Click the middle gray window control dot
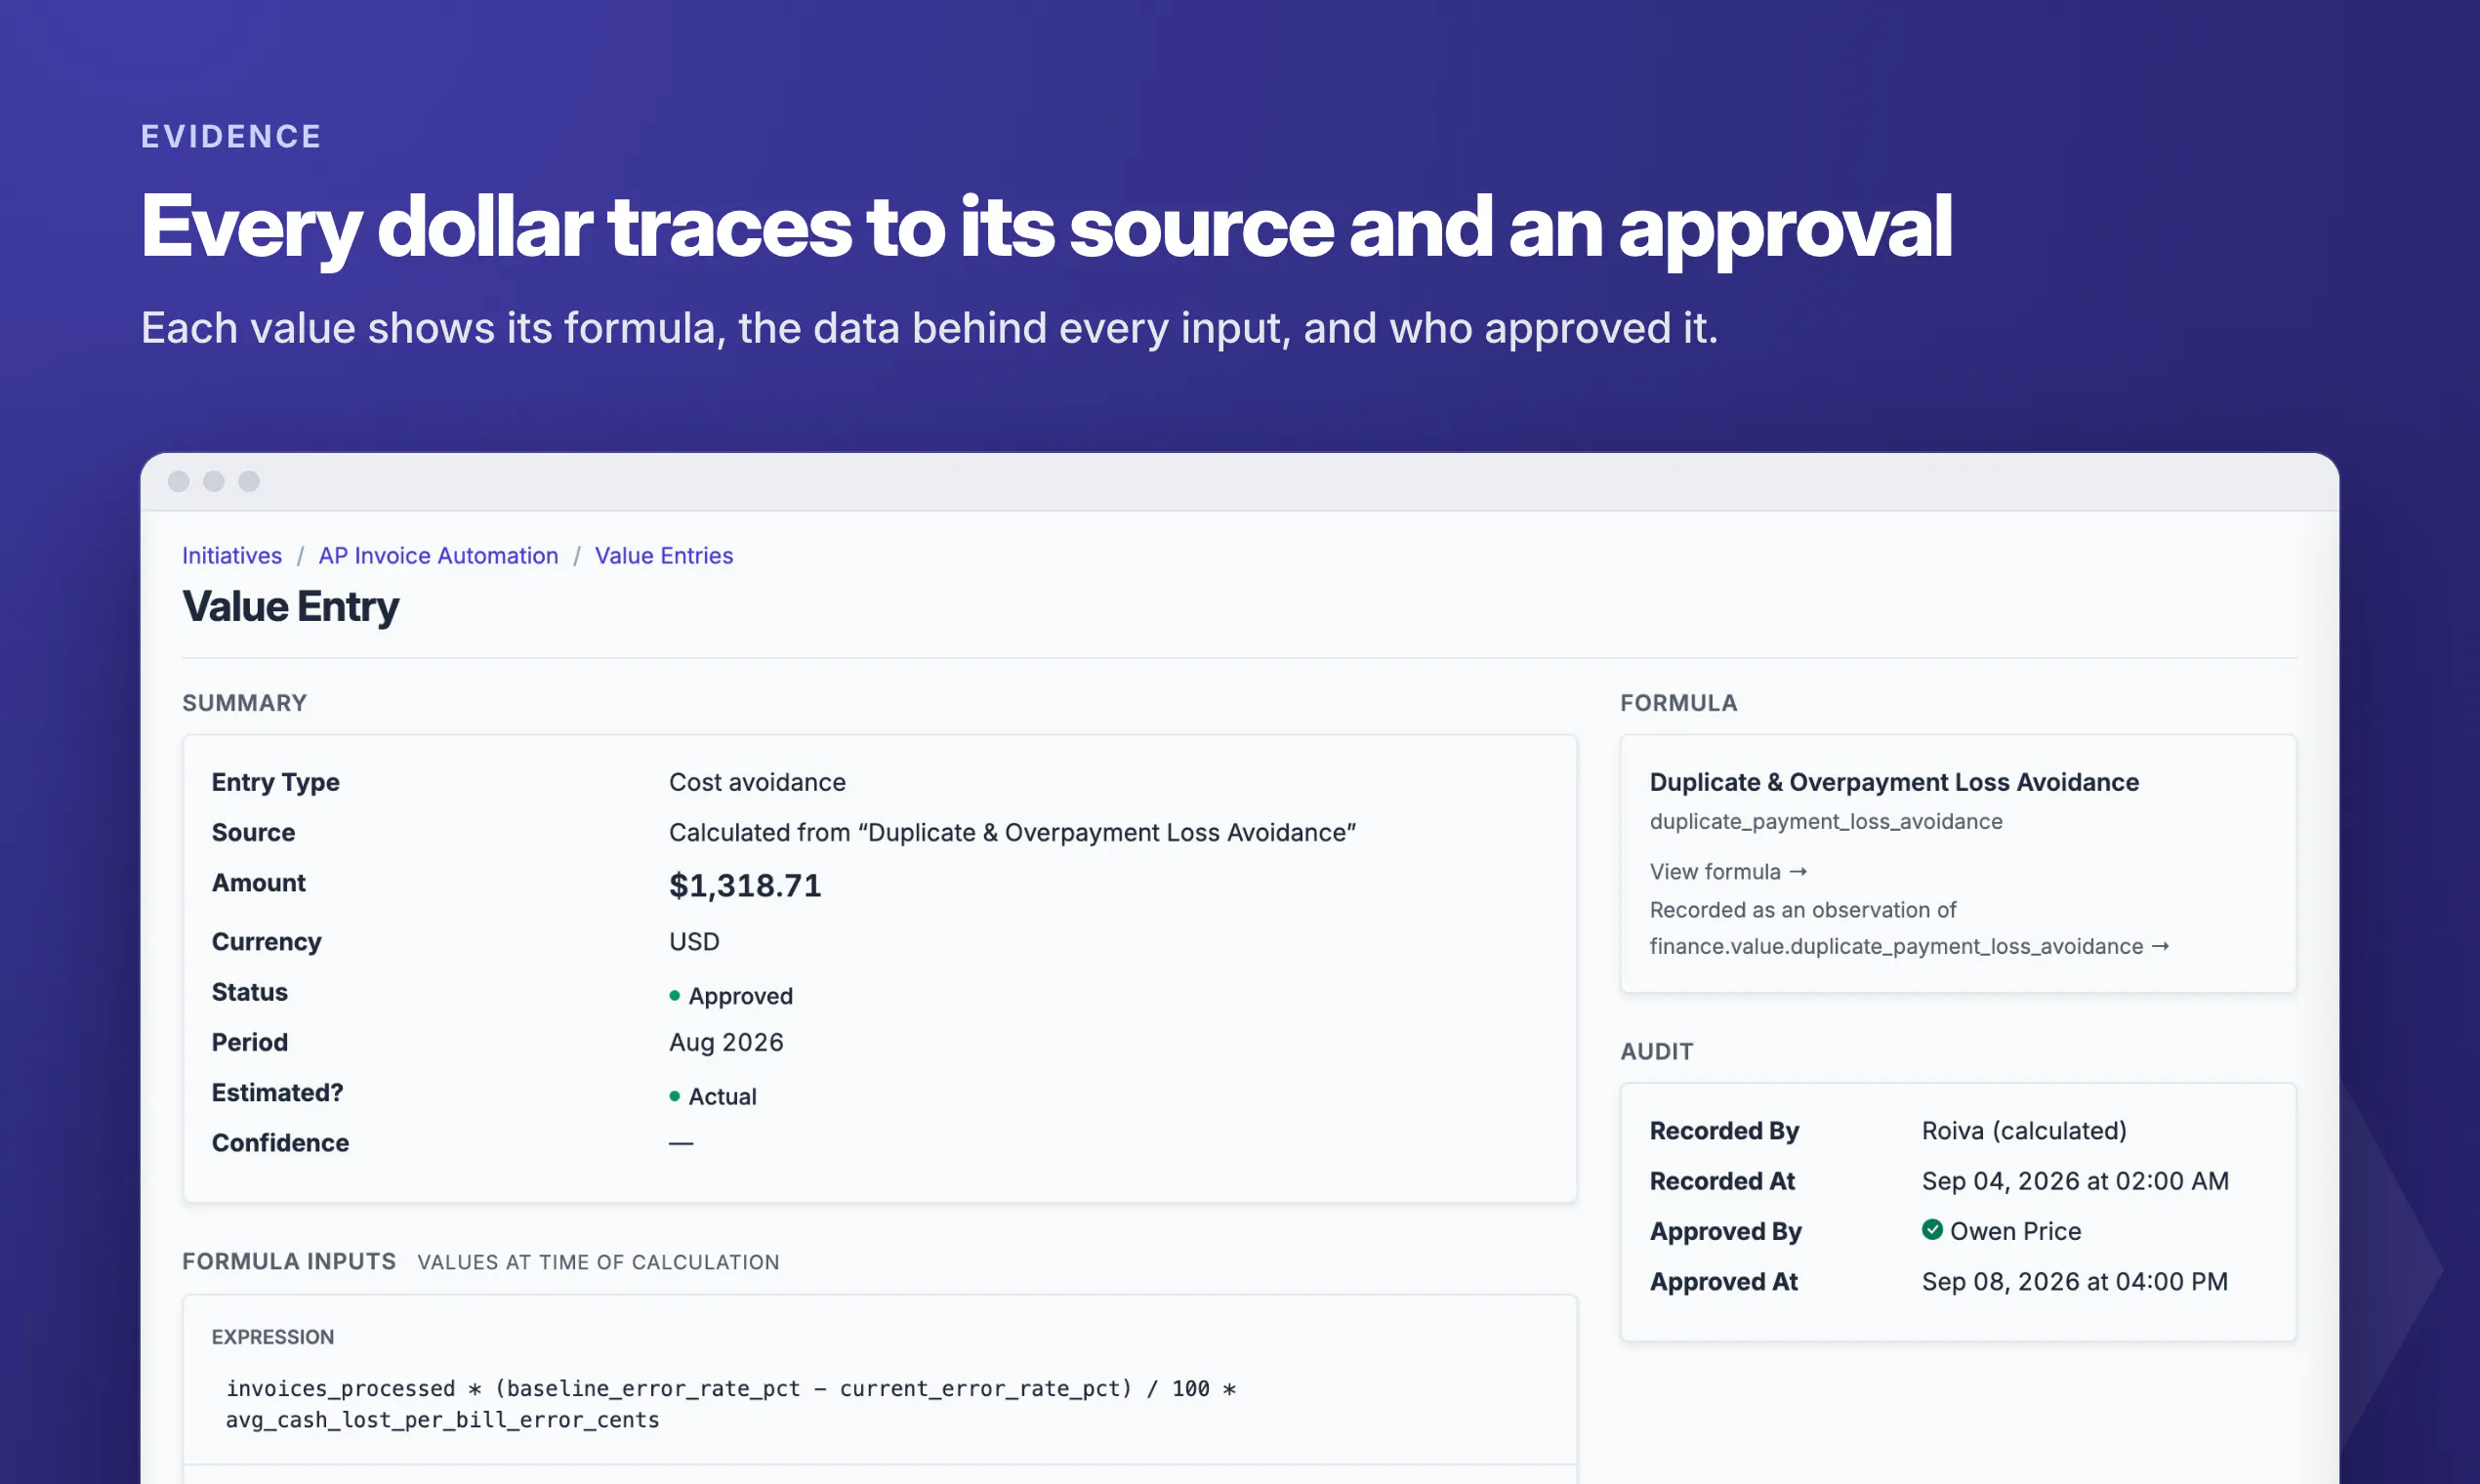Screen dimensions: 2480x1484 tap(214, 482)
